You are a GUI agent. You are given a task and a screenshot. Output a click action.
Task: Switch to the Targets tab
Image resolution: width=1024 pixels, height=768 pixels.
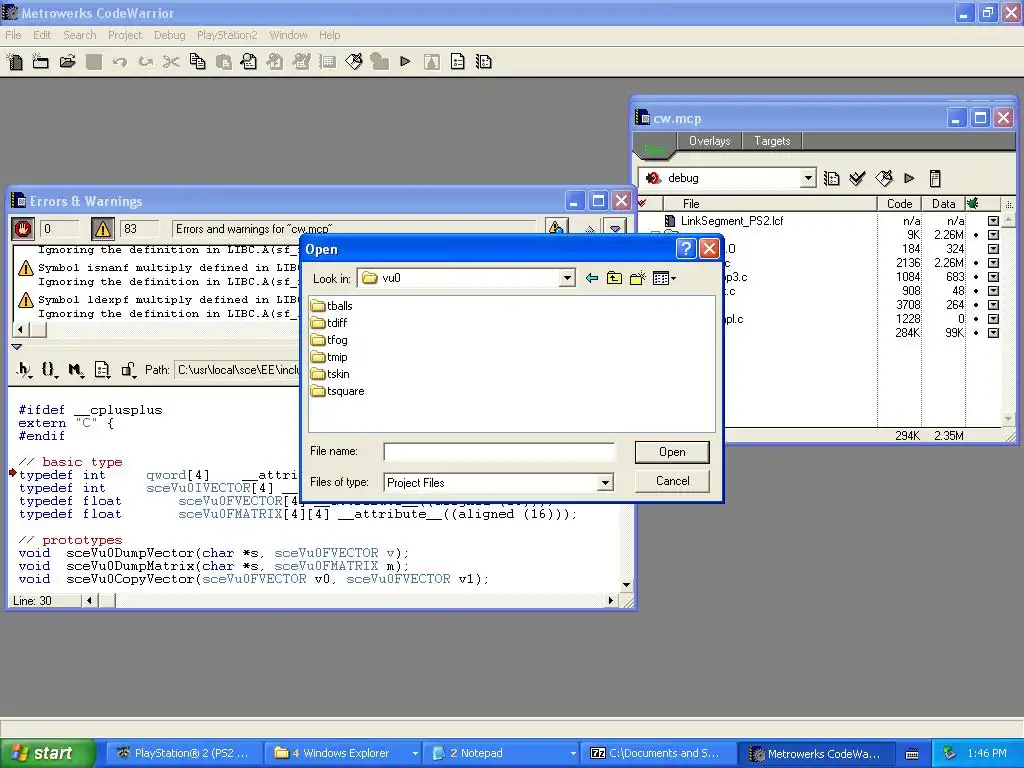pos(772,141)
